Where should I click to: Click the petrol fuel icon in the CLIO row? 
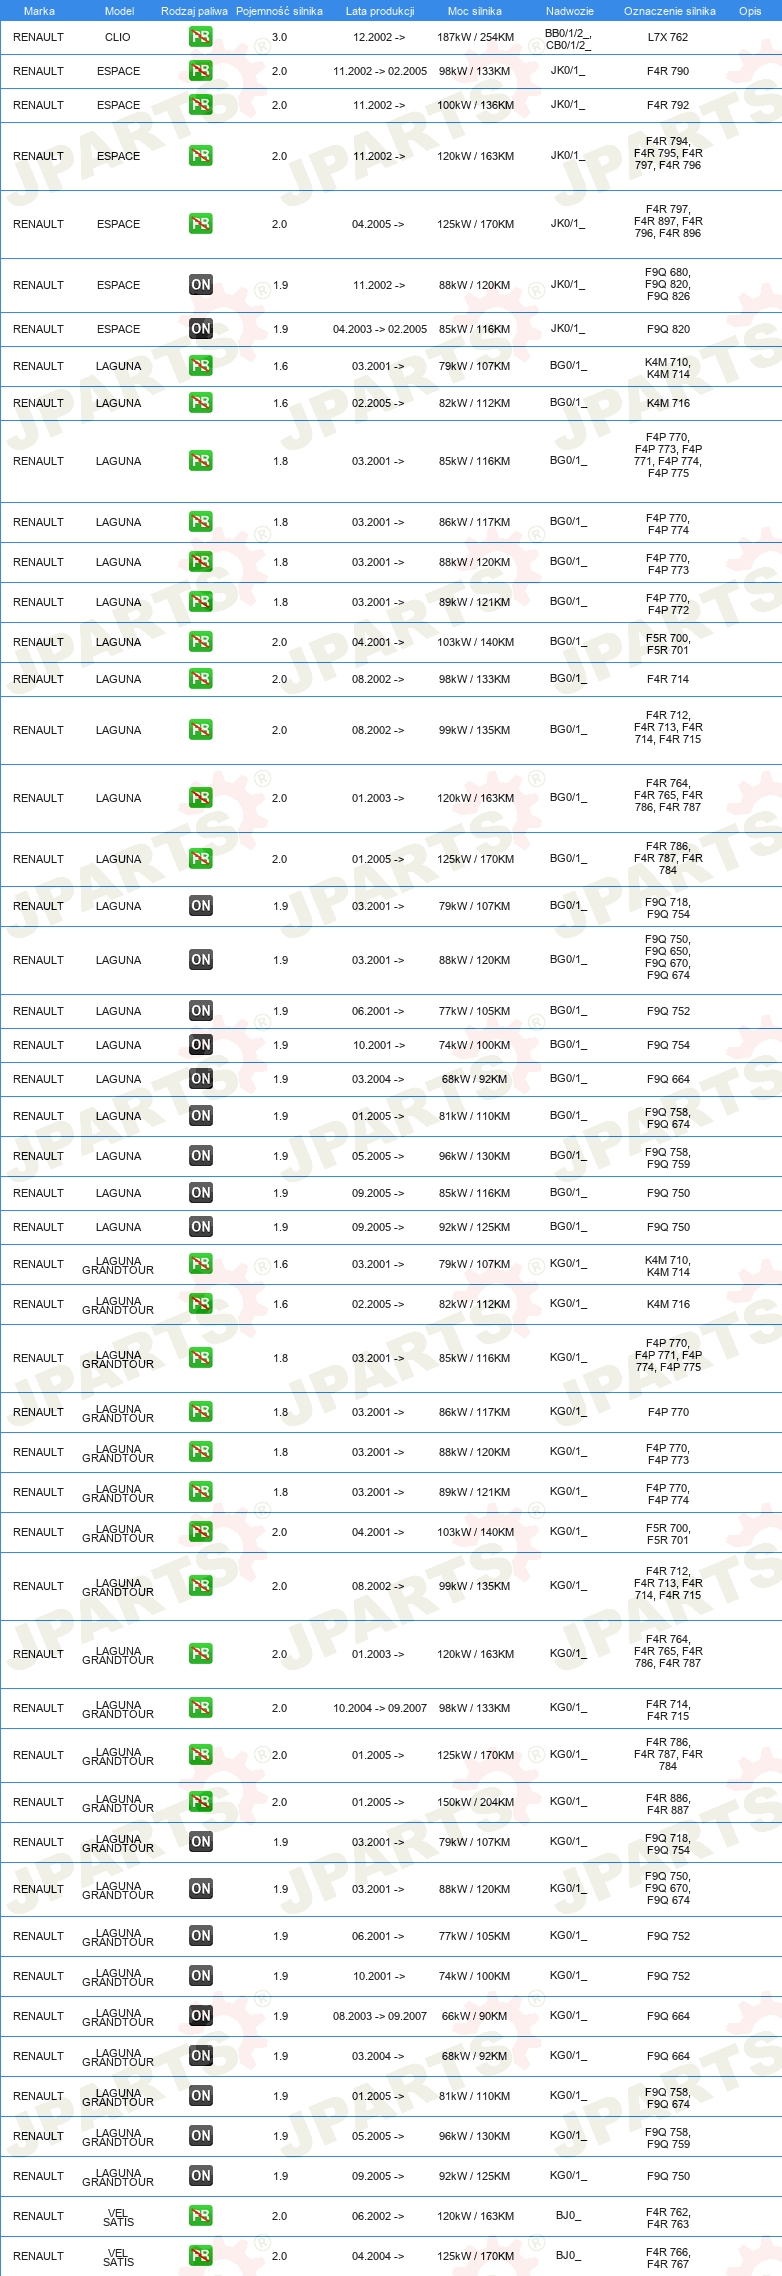(x=201, y=37)
